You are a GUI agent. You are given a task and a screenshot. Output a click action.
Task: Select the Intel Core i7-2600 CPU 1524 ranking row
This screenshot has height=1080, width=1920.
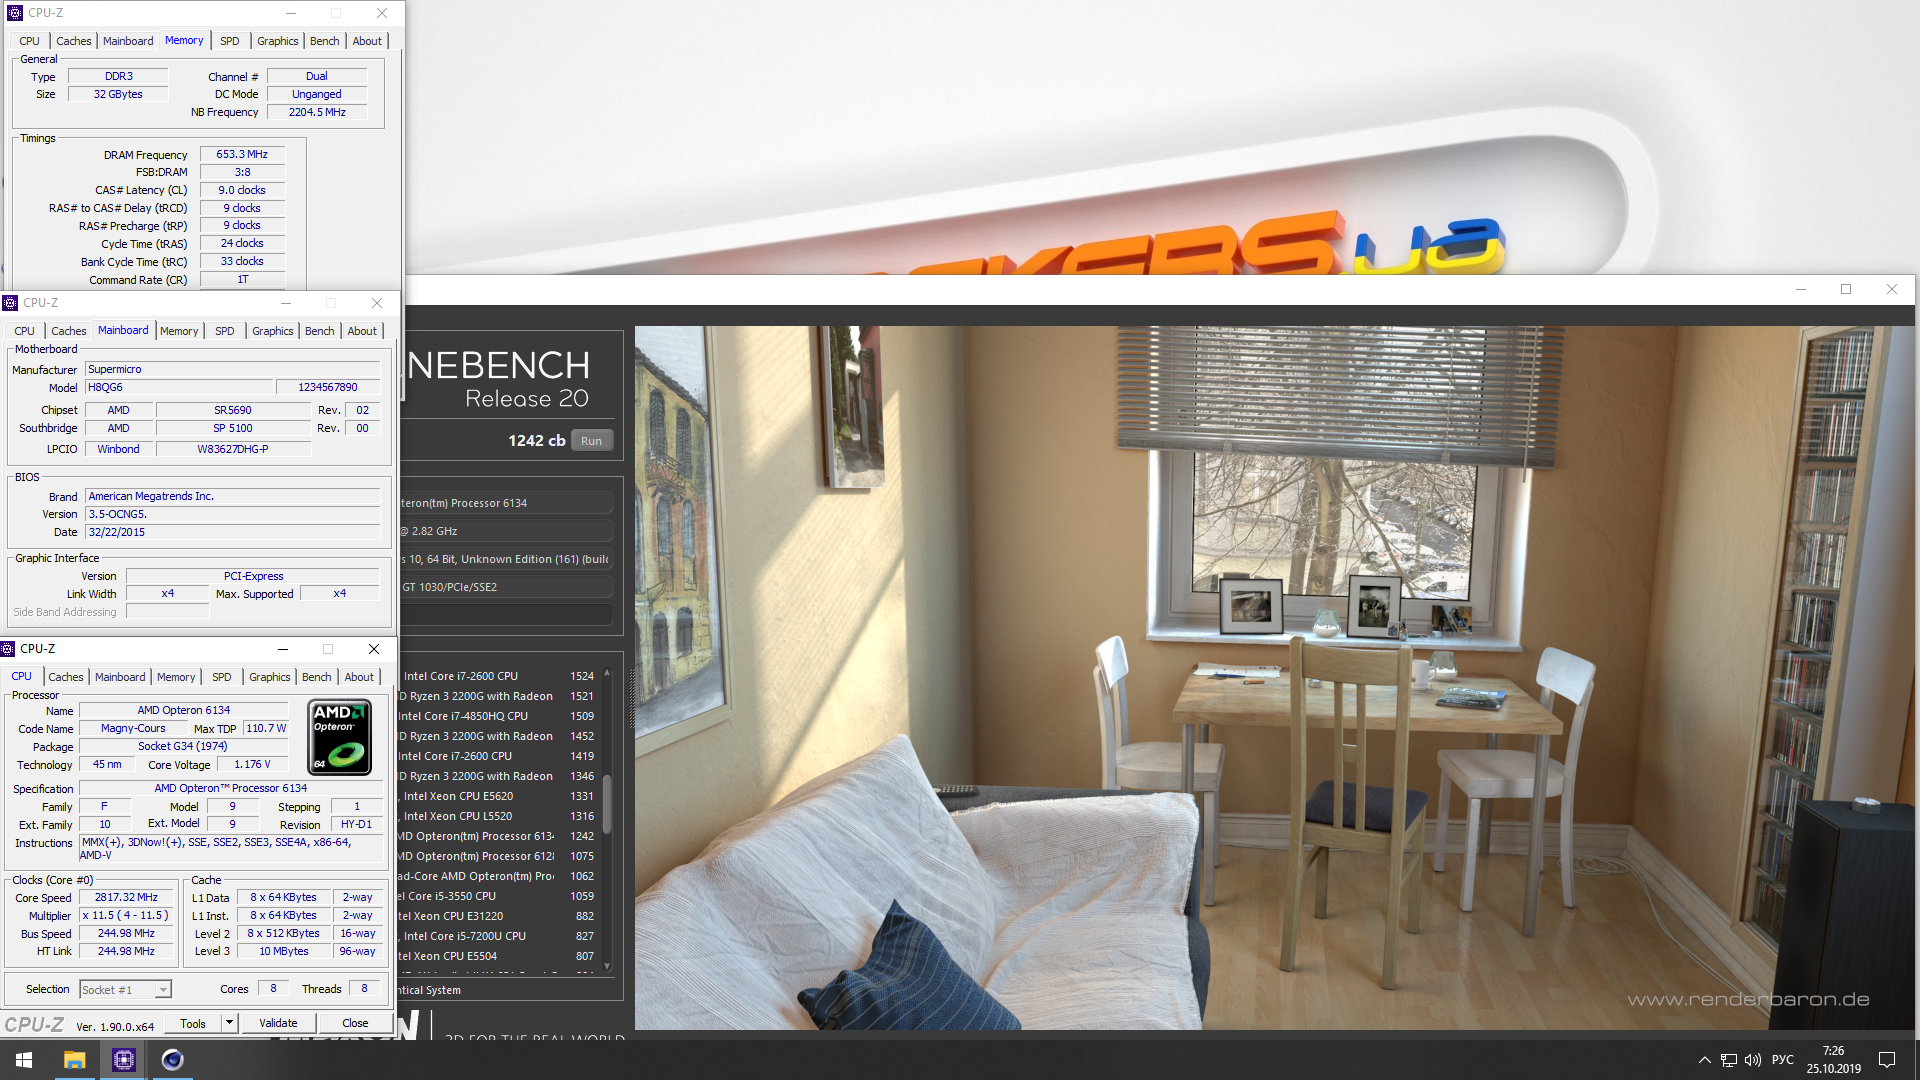tap(498, 676)
